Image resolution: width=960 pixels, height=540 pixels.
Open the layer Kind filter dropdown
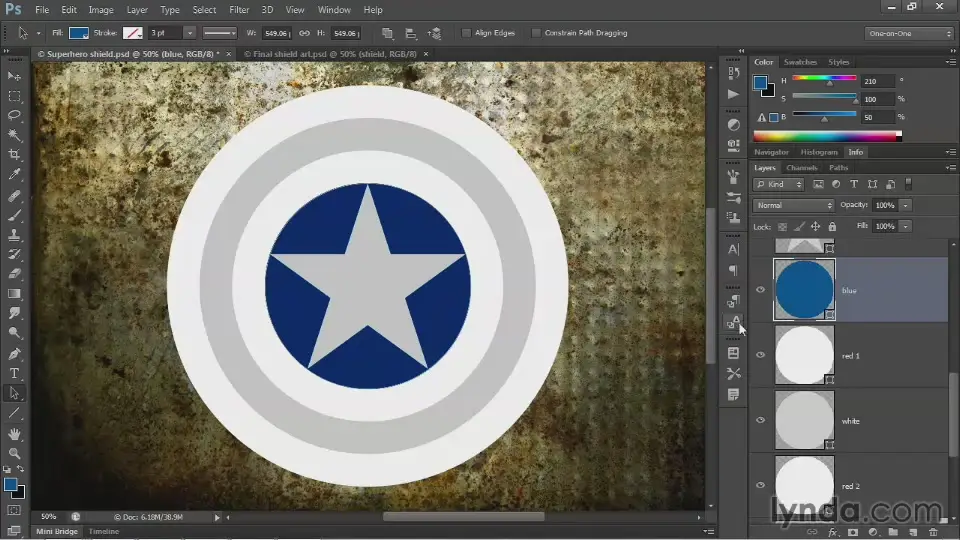(x=778, y=184)
